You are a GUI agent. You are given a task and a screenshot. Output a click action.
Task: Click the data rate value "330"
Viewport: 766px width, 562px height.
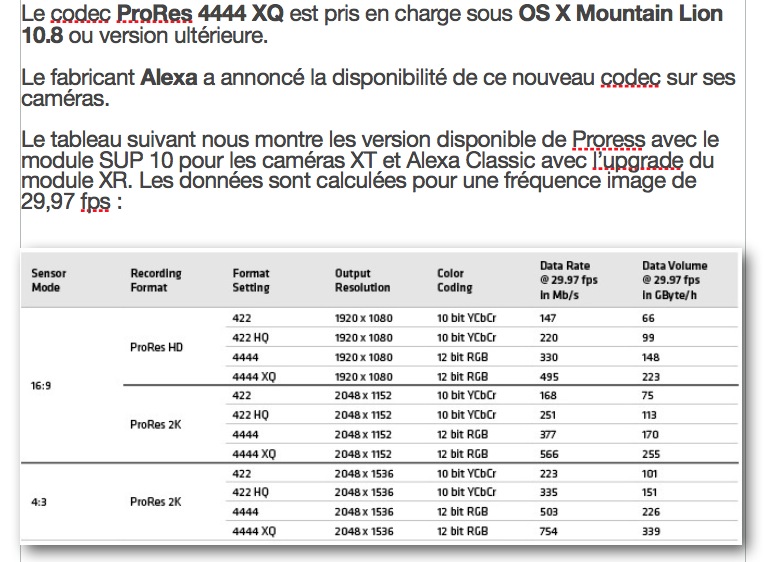(549, 357)
